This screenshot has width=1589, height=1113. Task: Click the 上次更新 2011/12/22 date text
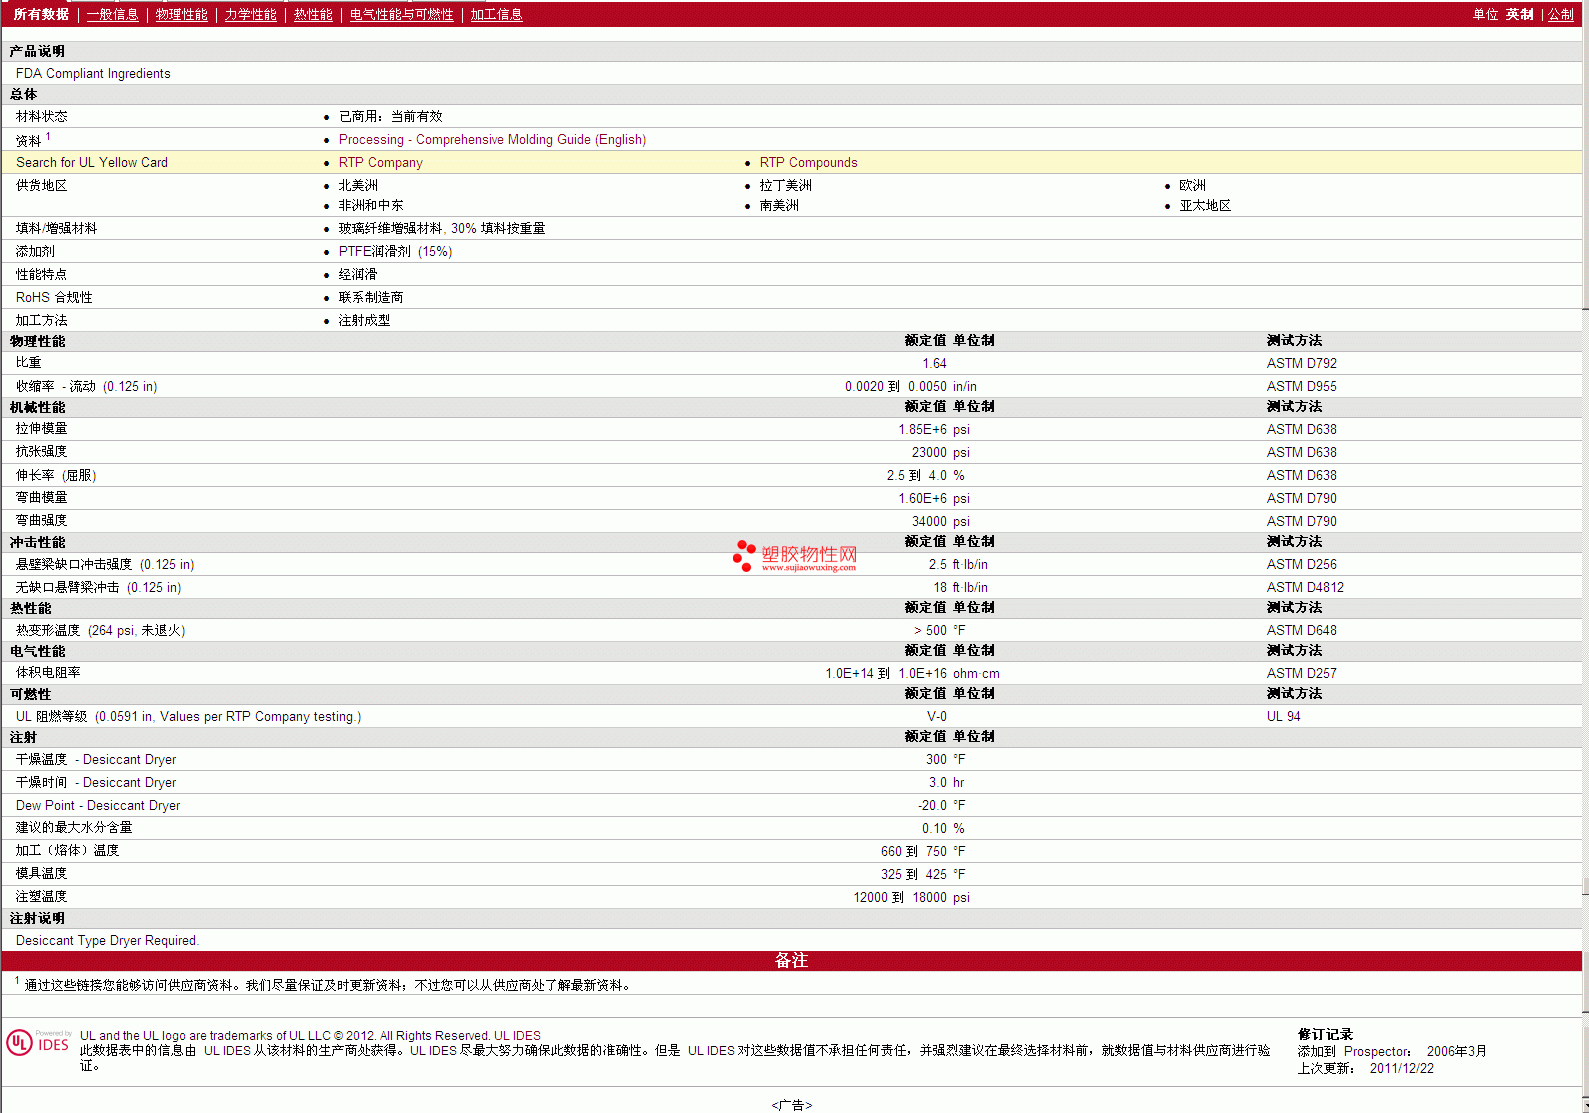pyautogui.click(x=1366, y=1069)
